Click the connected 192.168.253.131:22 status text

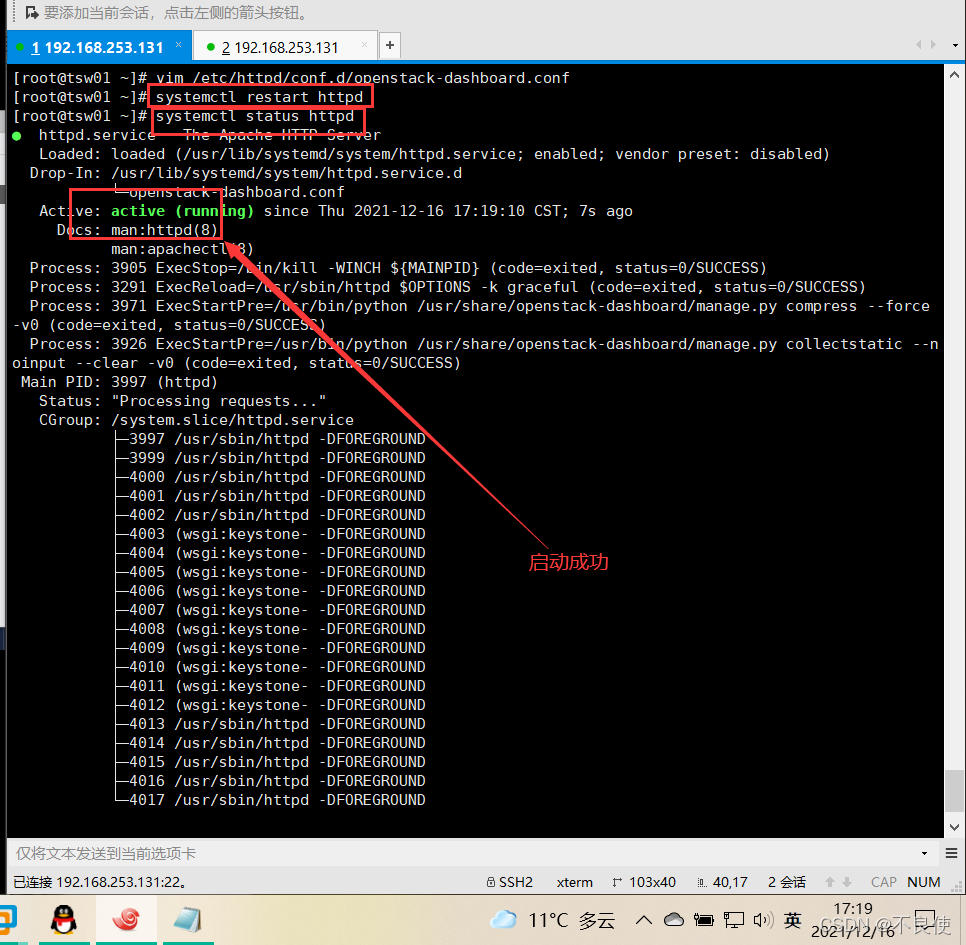point(100,882)
